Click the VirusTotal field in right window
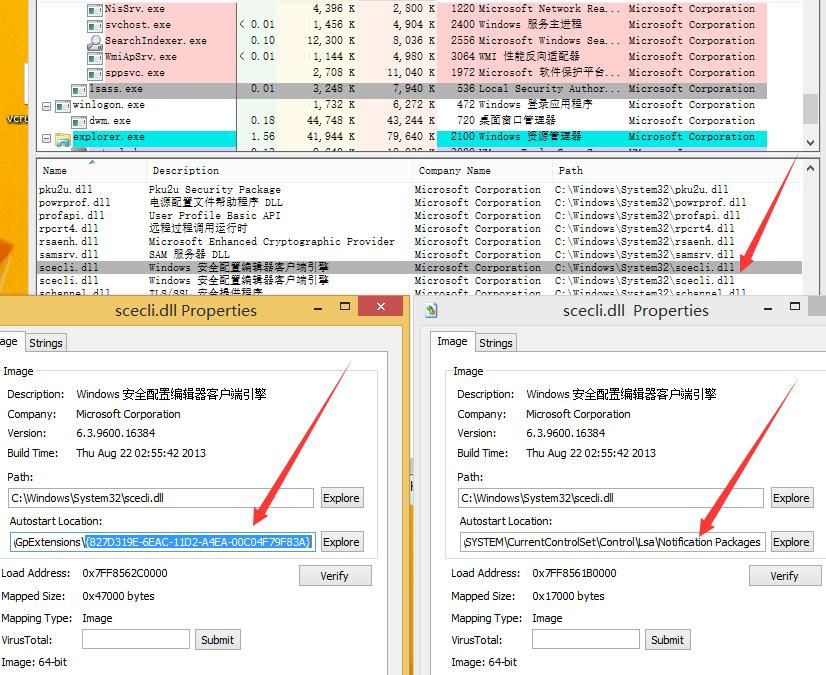The image size is (826, 675). pos(586,640)
